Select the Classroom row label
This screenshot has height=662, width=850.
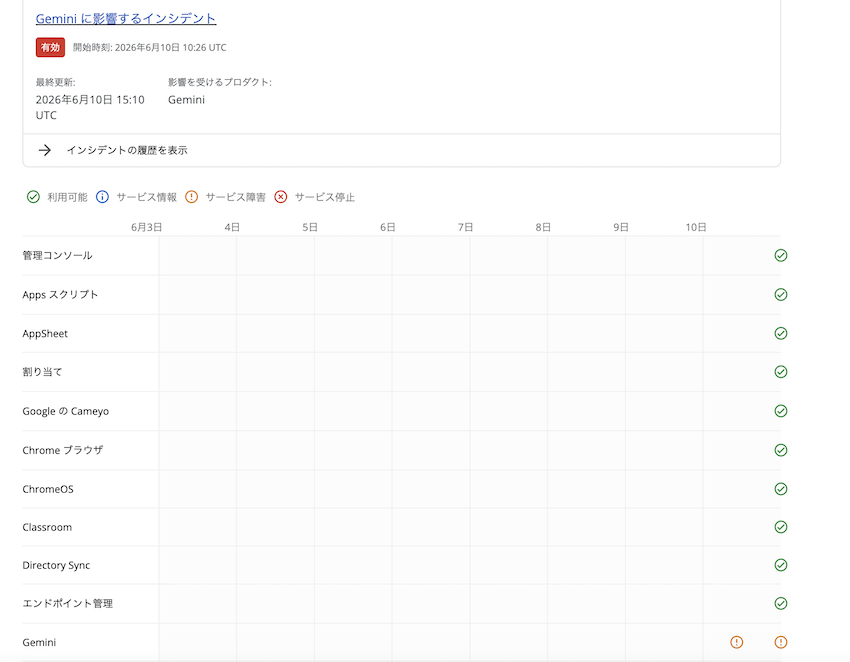47,527
